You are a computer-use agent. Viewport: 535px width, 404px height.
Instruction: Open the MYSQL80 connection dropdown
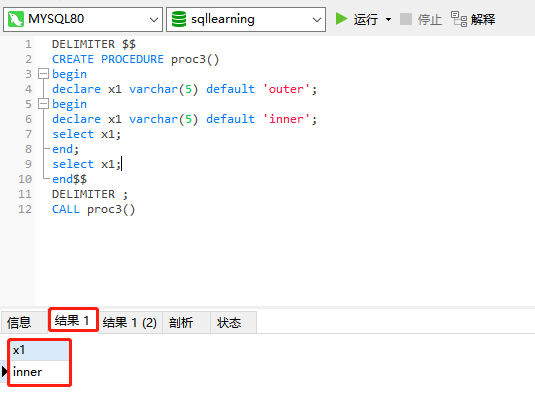[83, 19]
